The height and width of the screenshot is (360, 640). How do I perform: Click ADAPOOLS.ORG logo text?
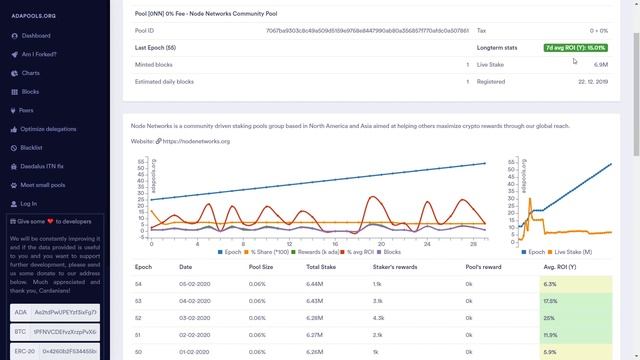tap(33, 16)
